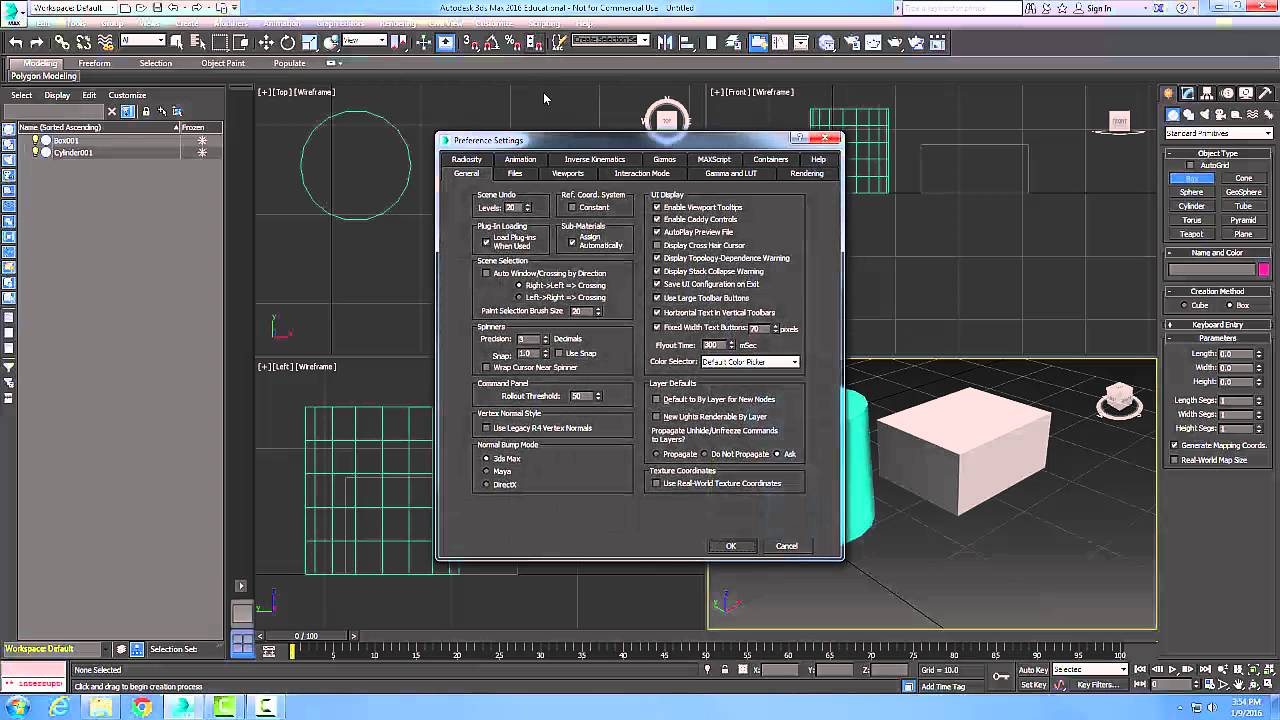Open the Standard Primitives dropdown

coord(1219,133)
